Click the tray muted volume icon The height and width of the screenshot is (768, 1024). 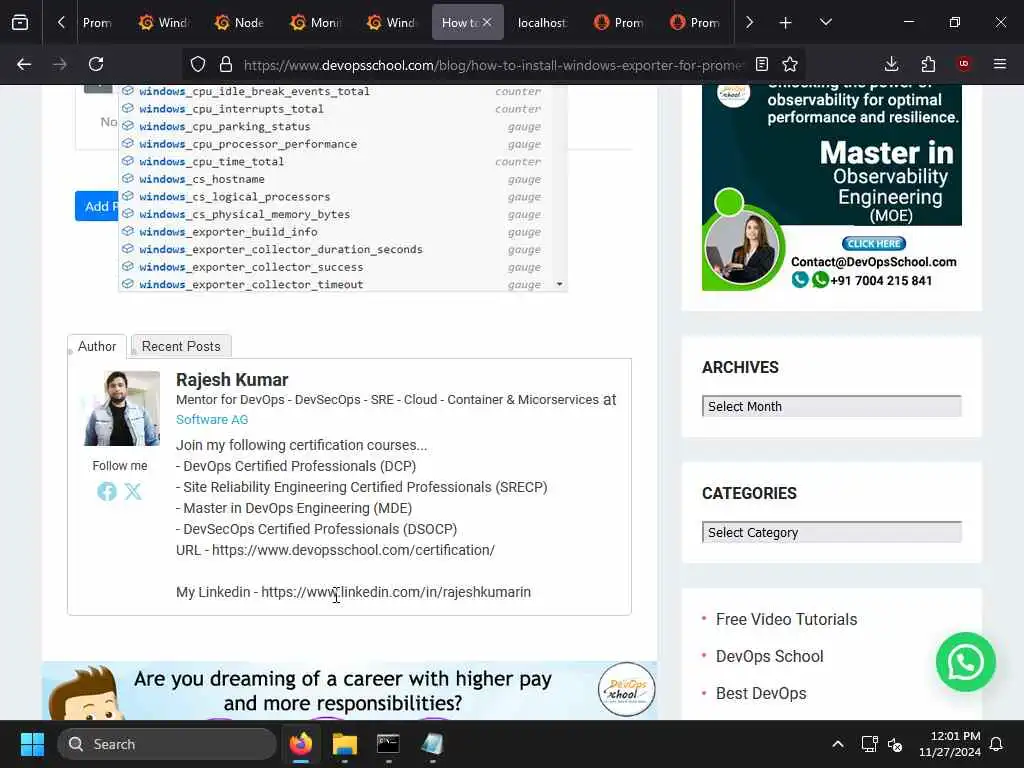[x=895, y=744]
